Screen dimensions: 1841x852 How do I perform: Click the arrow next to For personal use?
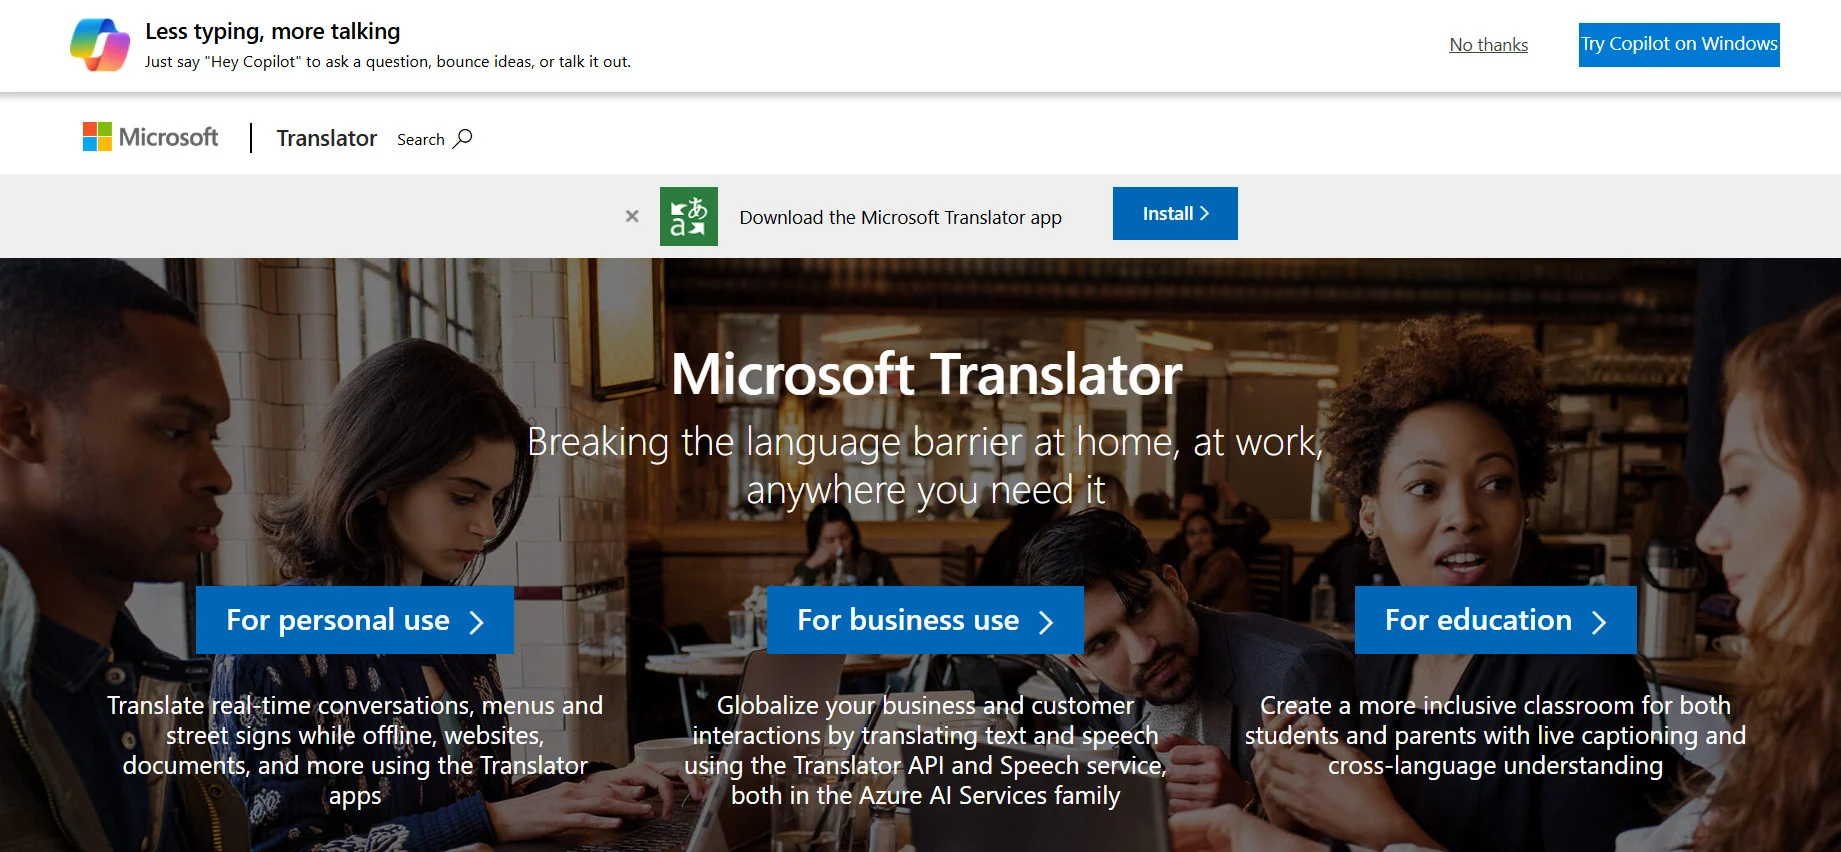[477, 622]
